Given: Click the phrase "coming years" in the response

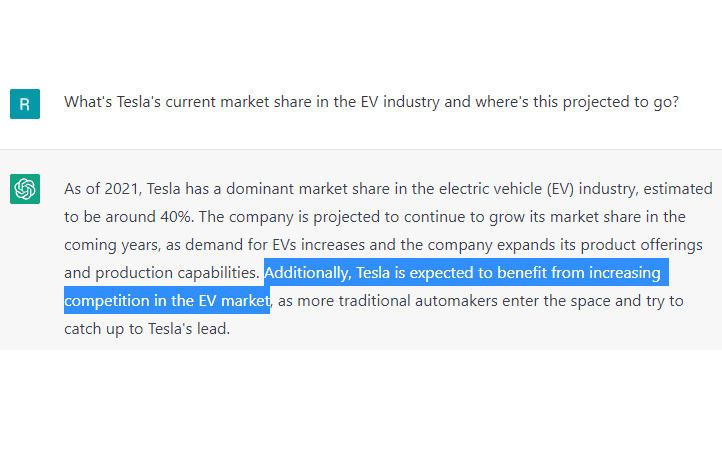Looking at the screenshot, I should 109,244.
